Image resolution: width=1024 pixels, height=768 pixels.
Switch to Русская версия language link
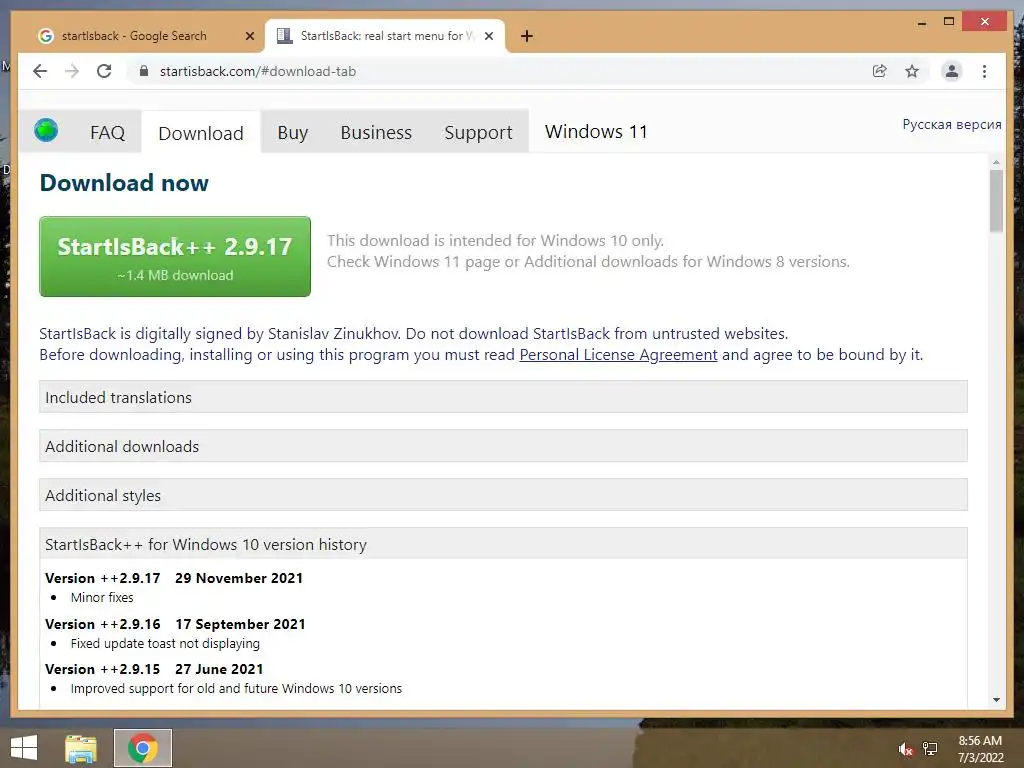pos(952,124)
